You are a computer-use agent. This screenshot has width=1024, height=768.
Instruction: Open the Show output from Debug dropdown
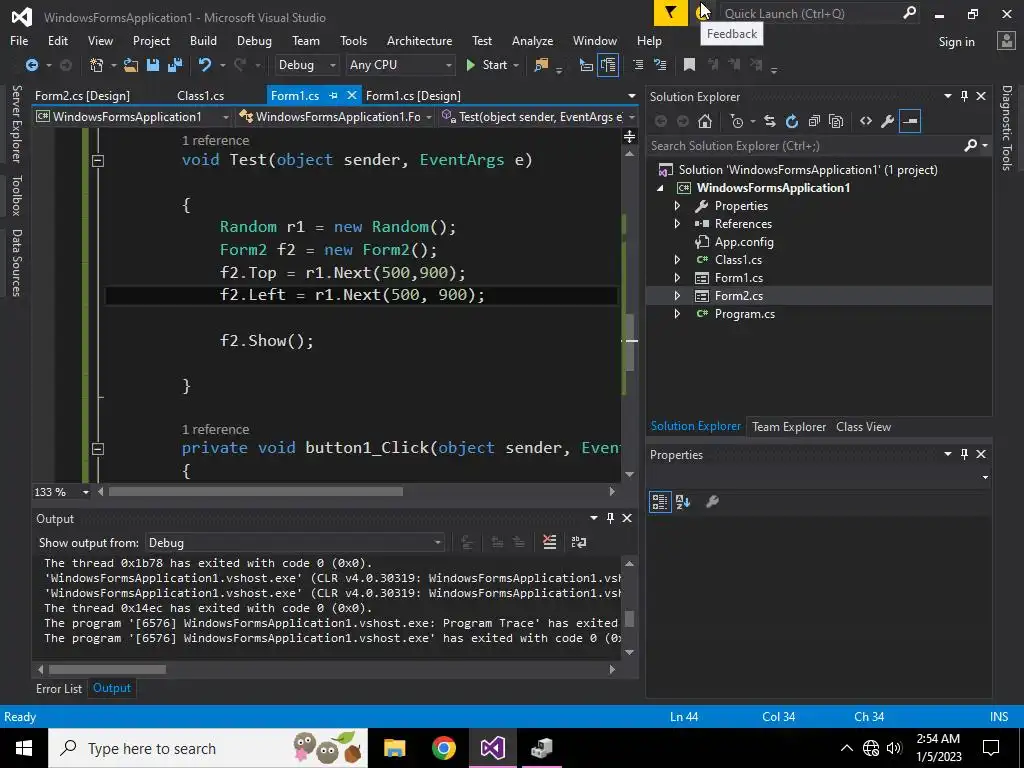pos(295,543)
